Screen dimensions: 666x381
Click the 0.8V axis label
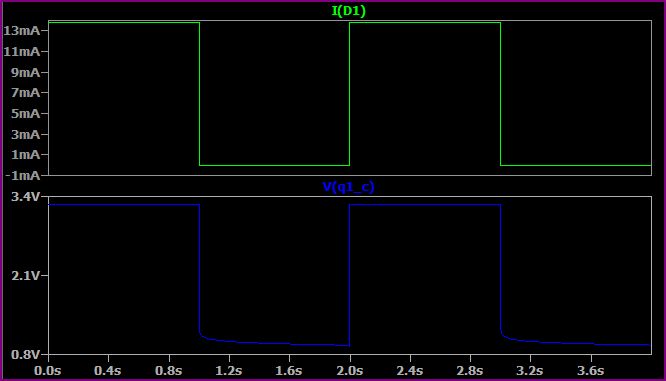click(x=25, y=354)
